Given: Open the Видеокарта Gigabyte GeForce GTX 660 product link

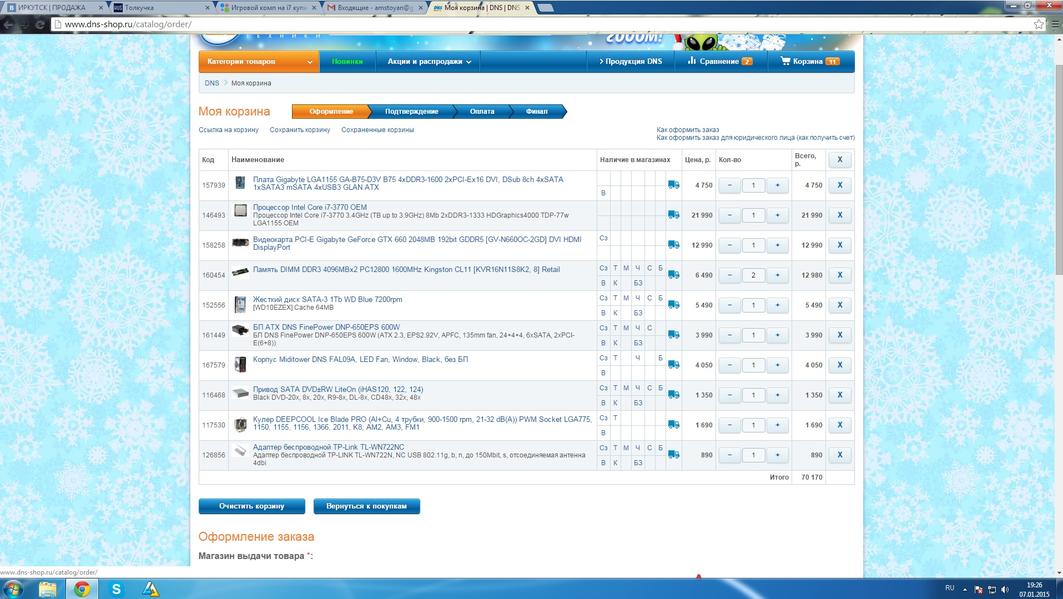Looking at the screenshot, I should click(x=417, y=243).
